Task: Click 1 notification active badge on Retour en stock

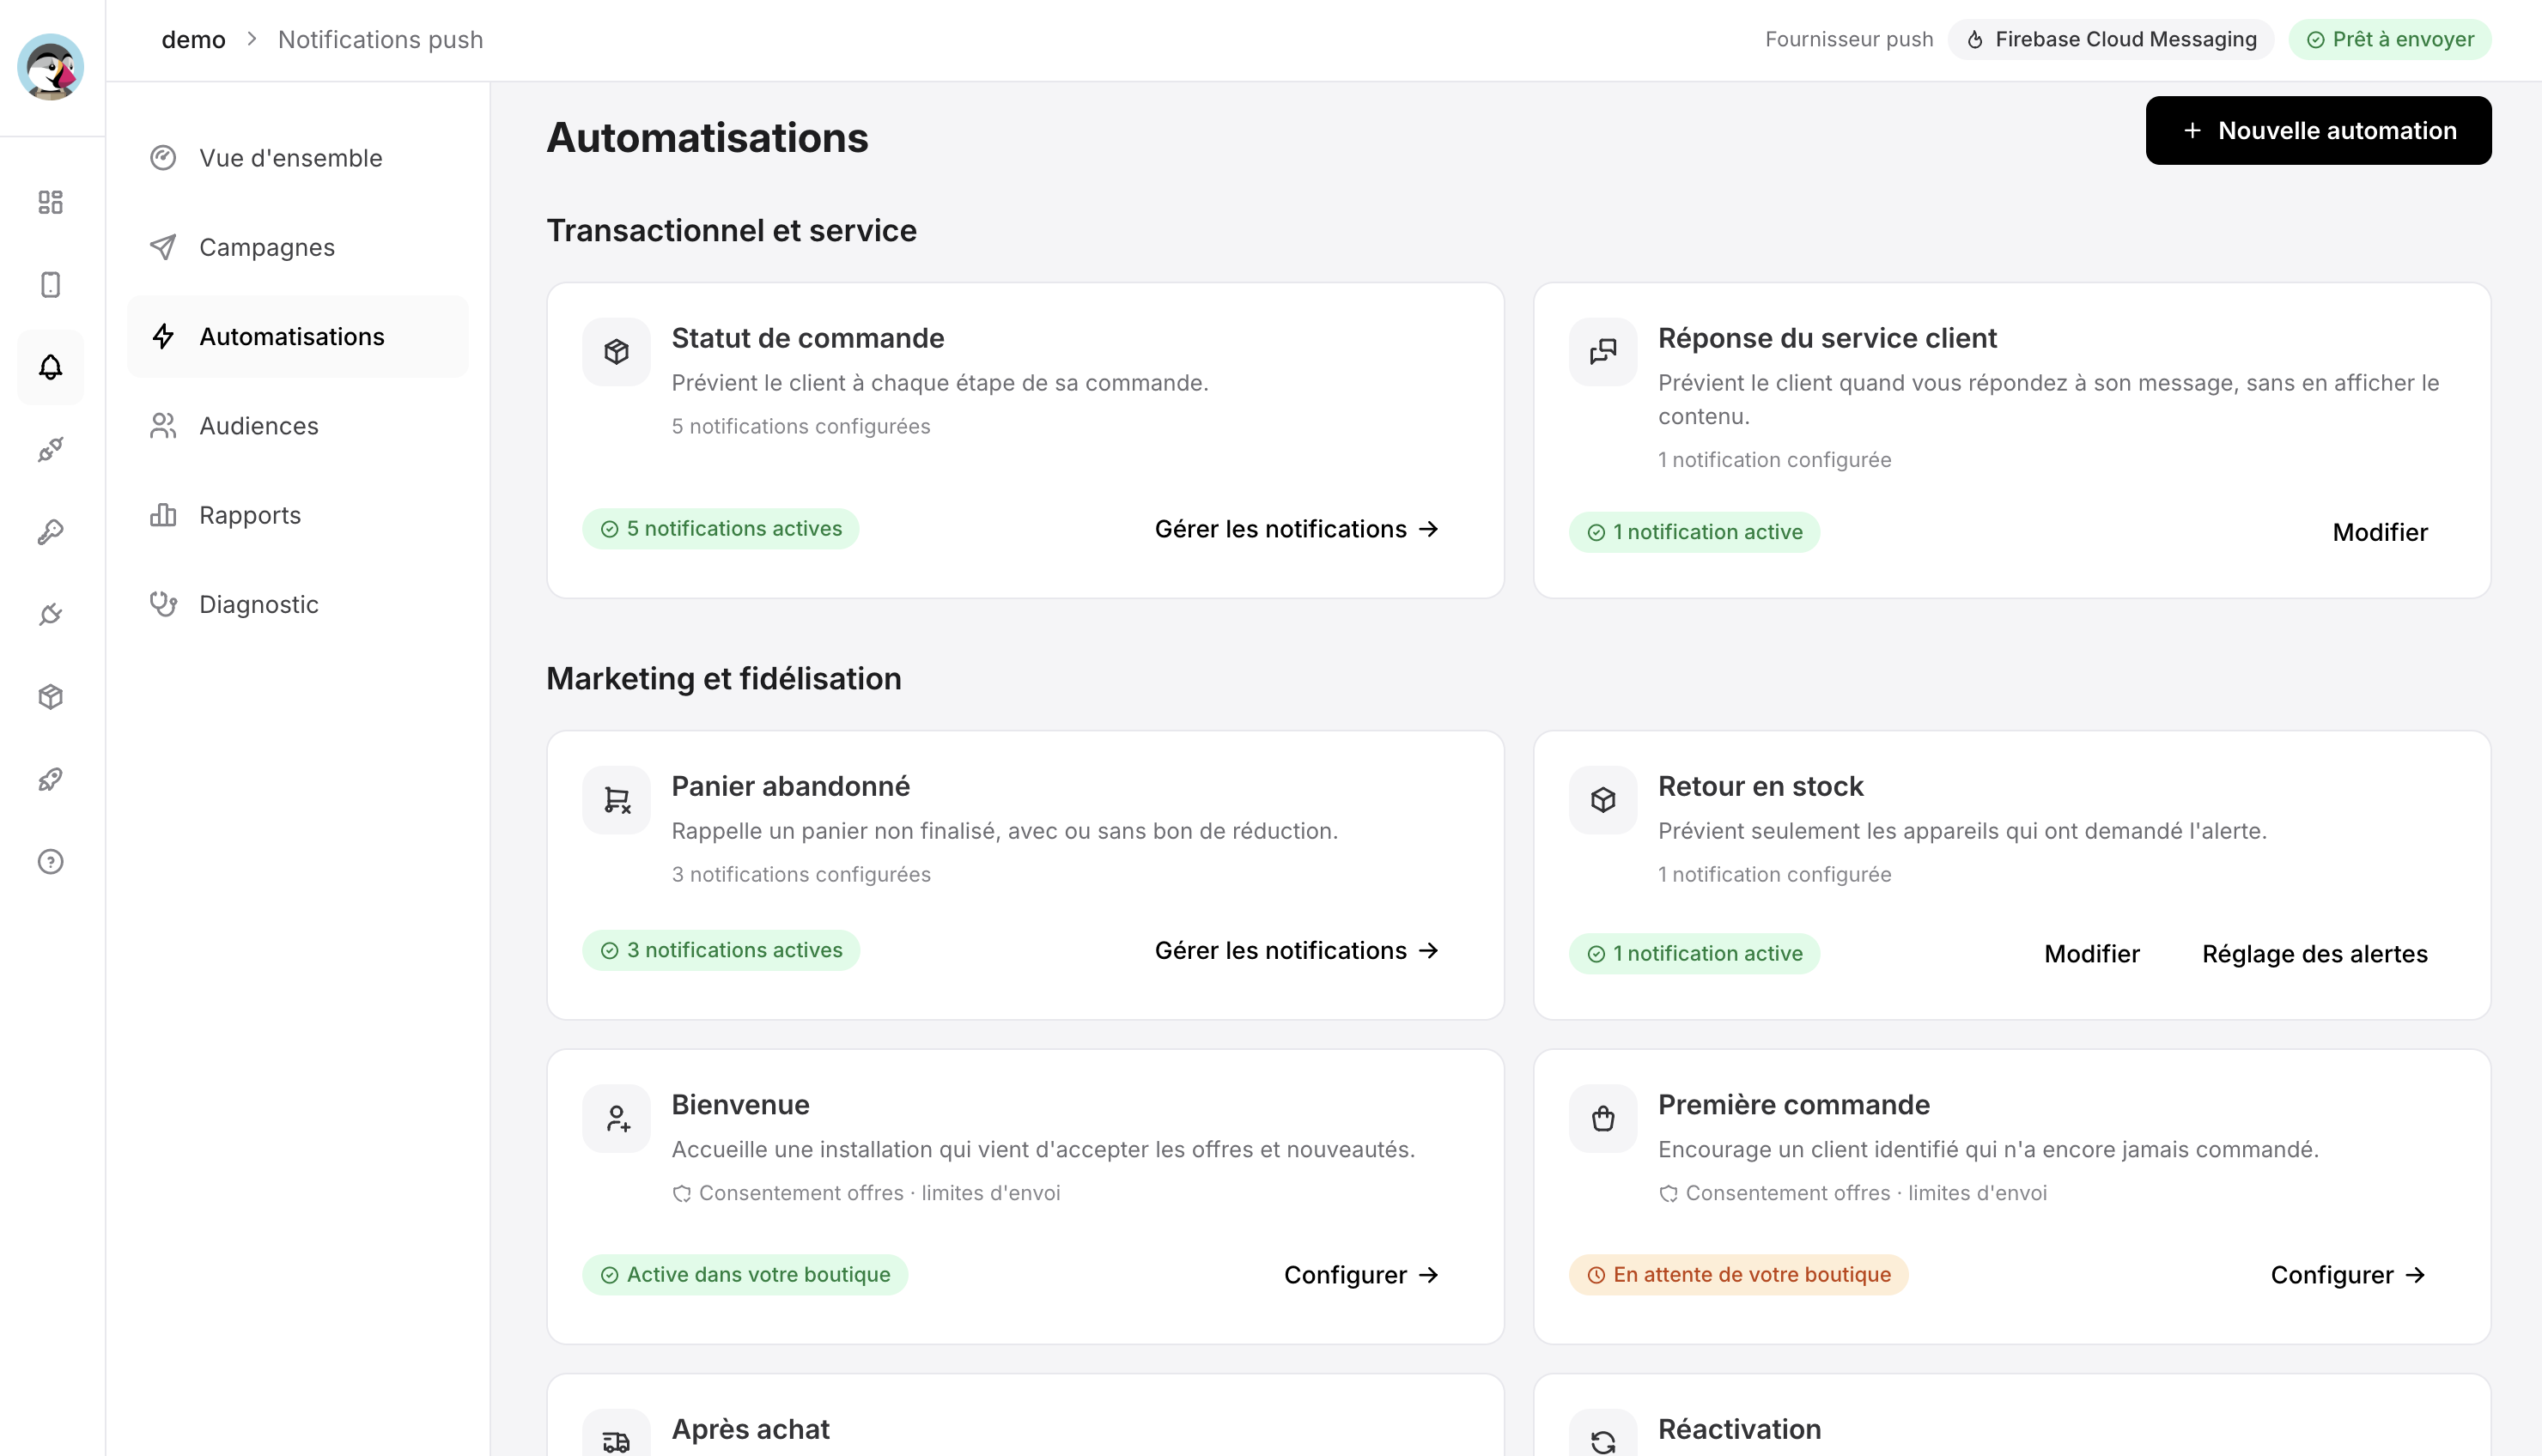Action: (1694, 954)
